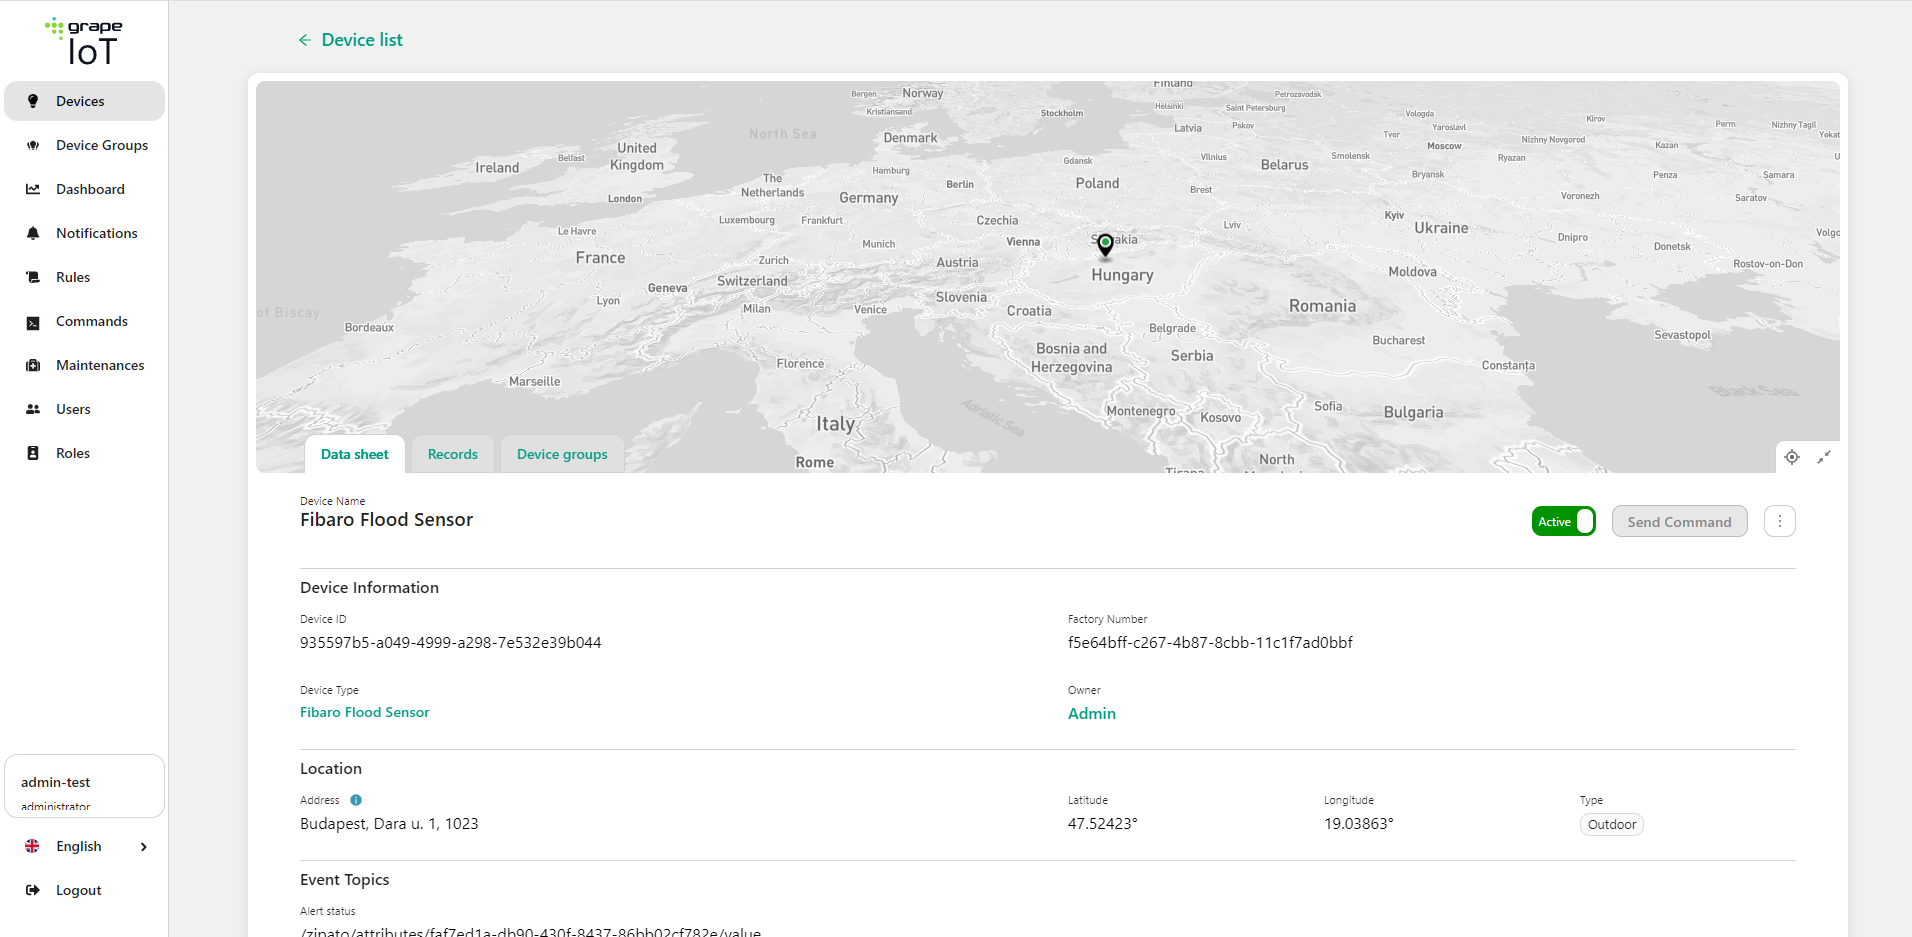The image size is (1912, 937).
Task: Click the grape IoT logo
Action: [x=84, y=42]
